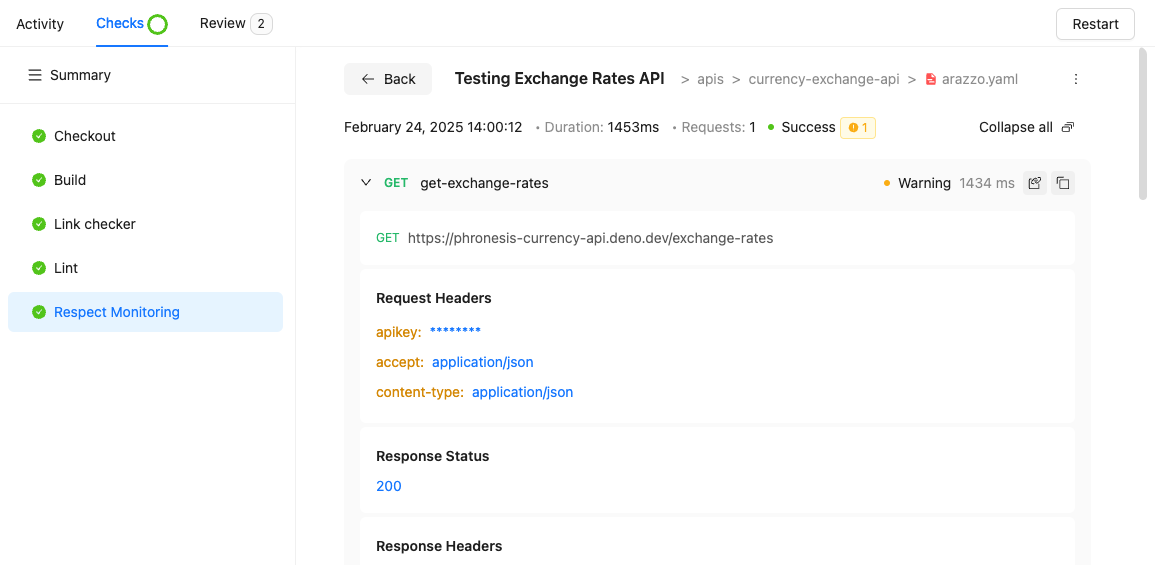1155x565 pixels.
Task: Click the Warning status label
Action: [x=924, y=183]
